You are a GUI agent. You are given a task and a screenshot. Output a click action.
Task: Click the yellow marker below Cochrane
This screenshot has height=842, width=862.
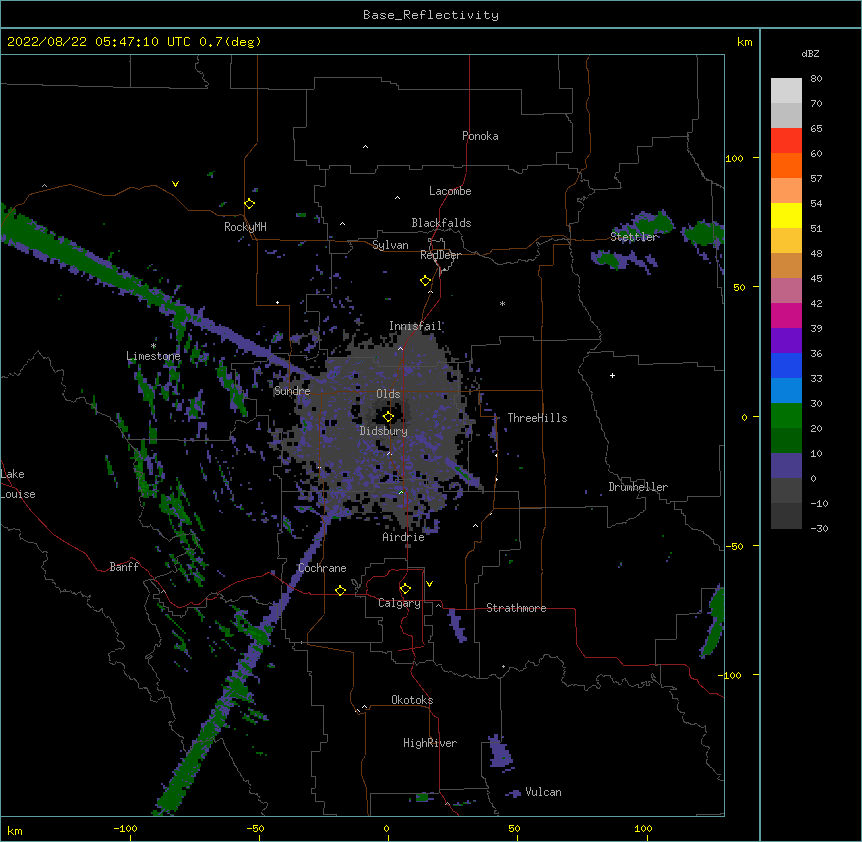340,590
